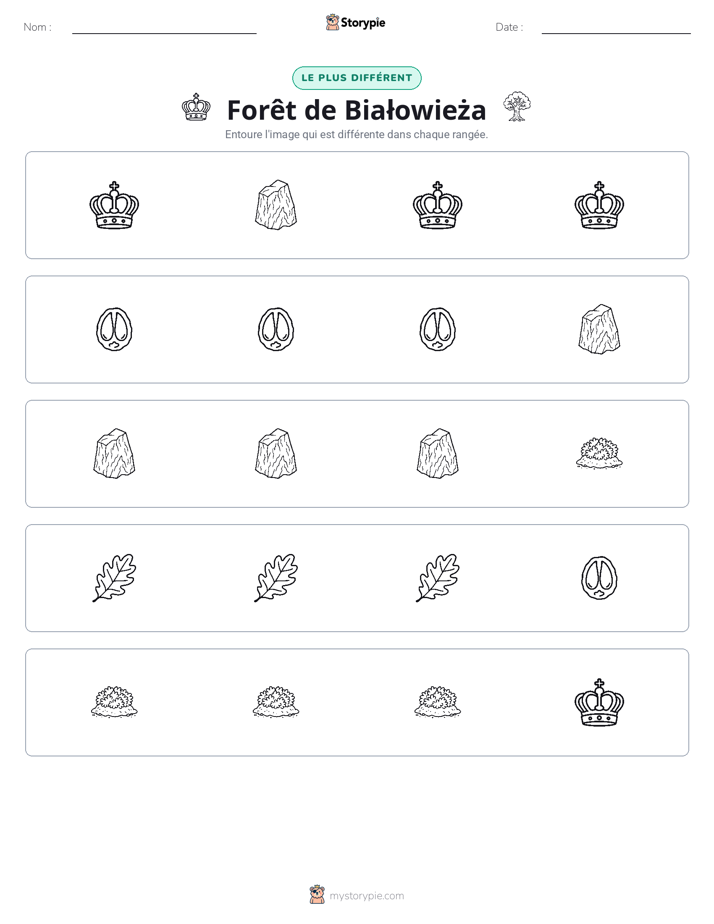Select the crown in the moss mound row
The image size is (714, 924).
(x=599, y=702)
